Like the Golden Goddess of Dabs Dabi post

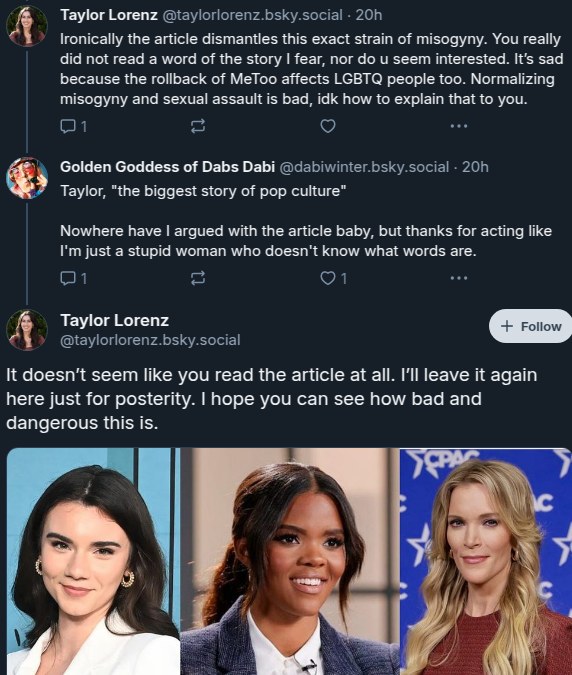click(334, 278)
